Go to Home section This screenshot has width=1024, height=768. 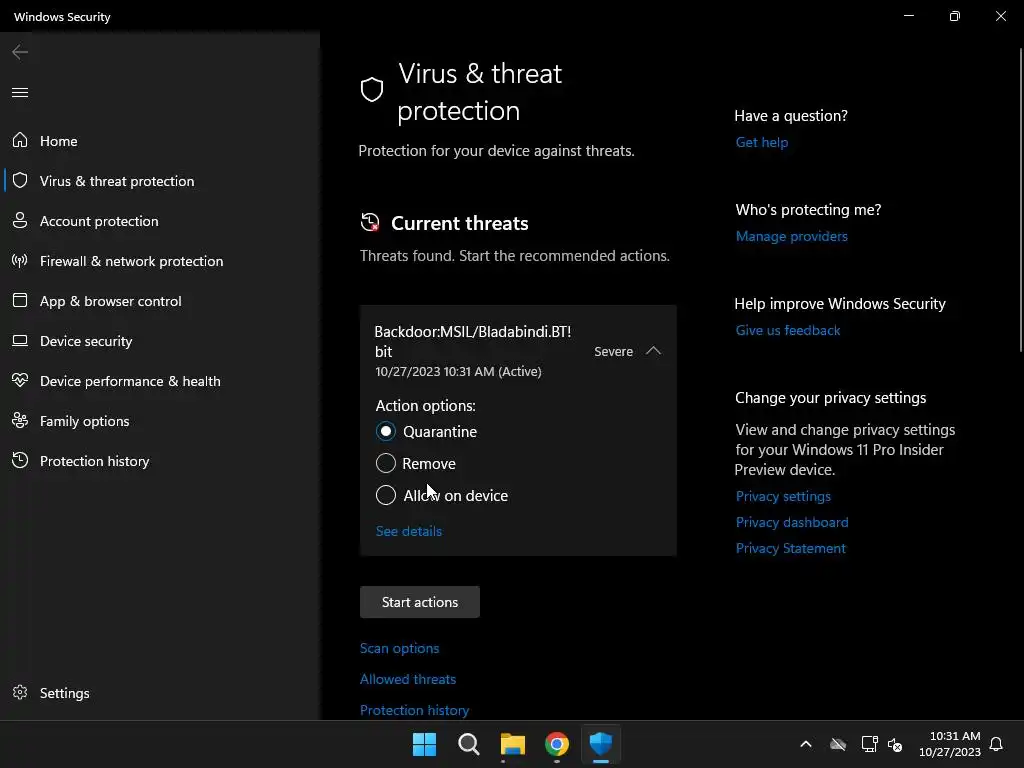[59, 141]
